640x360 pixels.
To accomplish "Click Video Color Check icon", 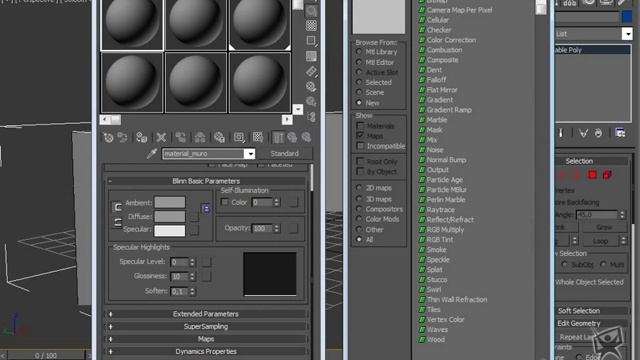I will click(x=311, y=56).
